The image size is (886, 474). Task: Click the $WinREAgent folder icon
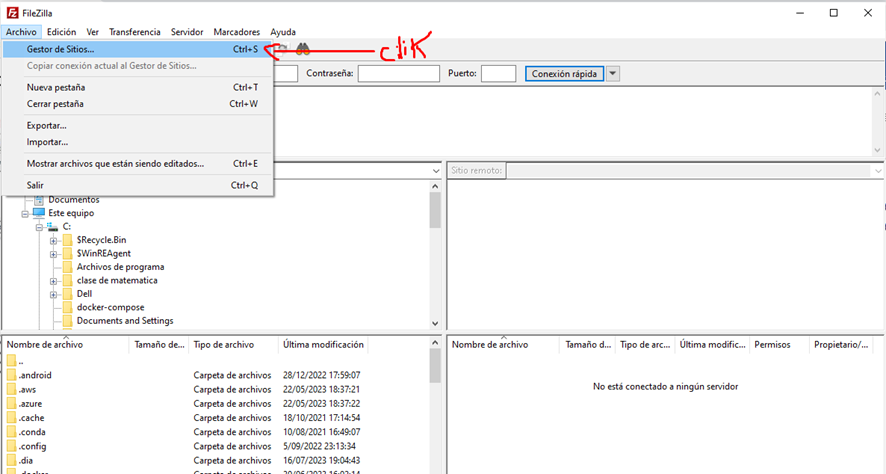pos(67,254)
